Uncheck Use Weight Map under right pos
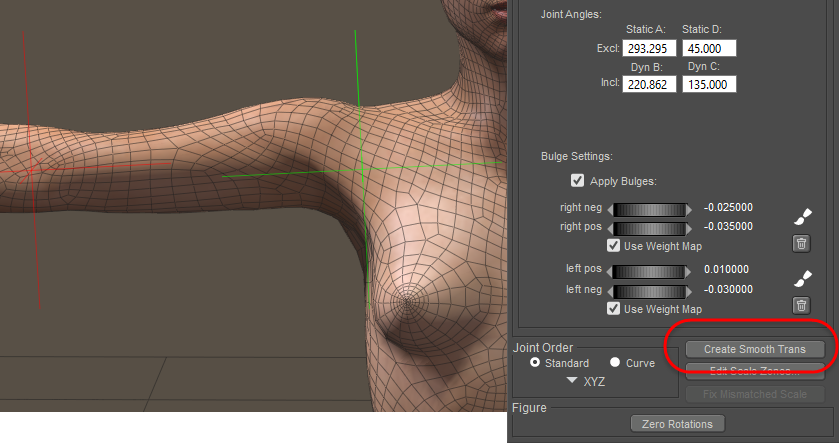Image resolution: width=839 pixels, height=444 pixels. point(614,246)
